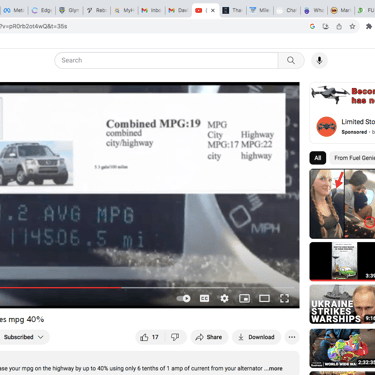
Task: Select the From Fuel Genie chip
Action: coord(352,158)
